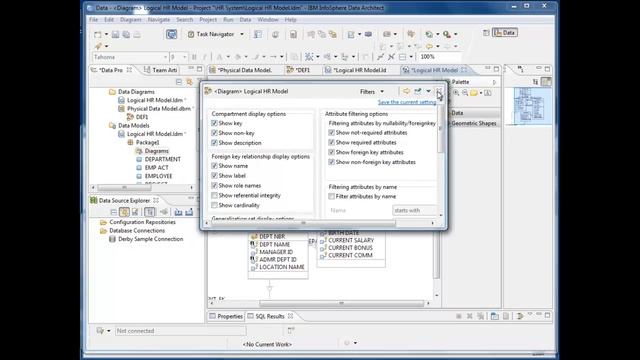Image resolution: width=640 pixels, height=360 pixels.
Task: Click the Save icon in main toolbar
Action: (116, 35)
